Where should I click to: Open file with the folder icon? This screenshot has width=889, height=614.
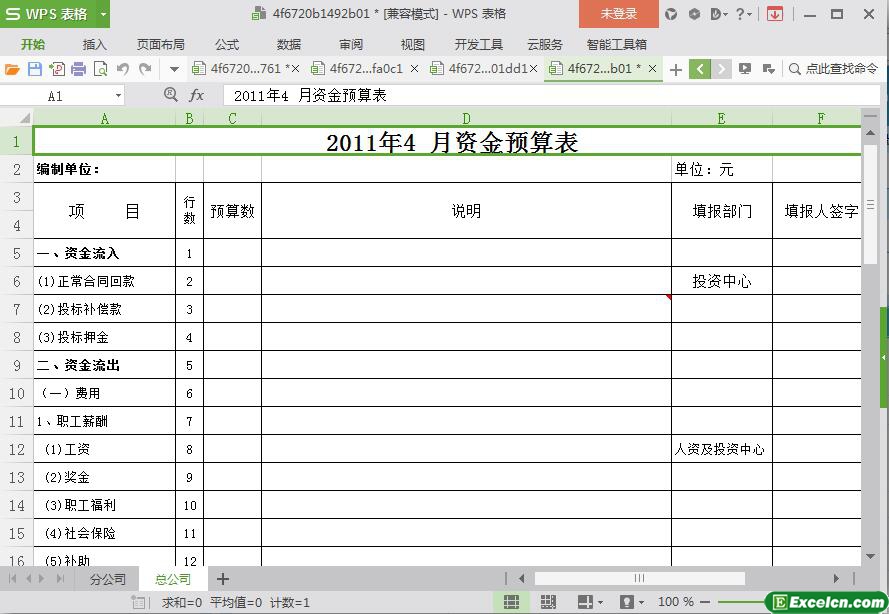pyautogui.click(x=12, y=69)
